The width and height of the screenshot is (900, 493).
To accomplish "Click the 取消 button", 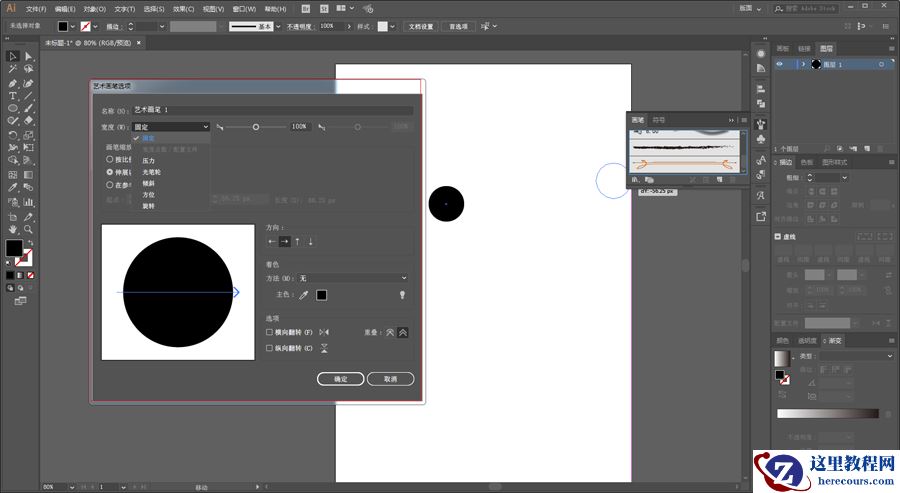I will click(390, 379).
